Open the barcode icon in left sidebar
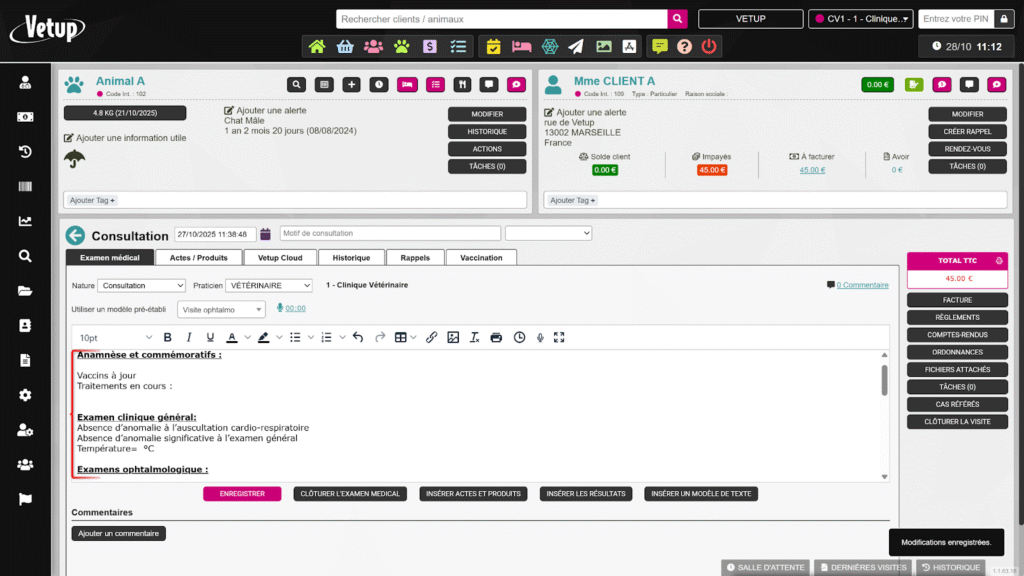1024x576 pixels. click(25, 187)
